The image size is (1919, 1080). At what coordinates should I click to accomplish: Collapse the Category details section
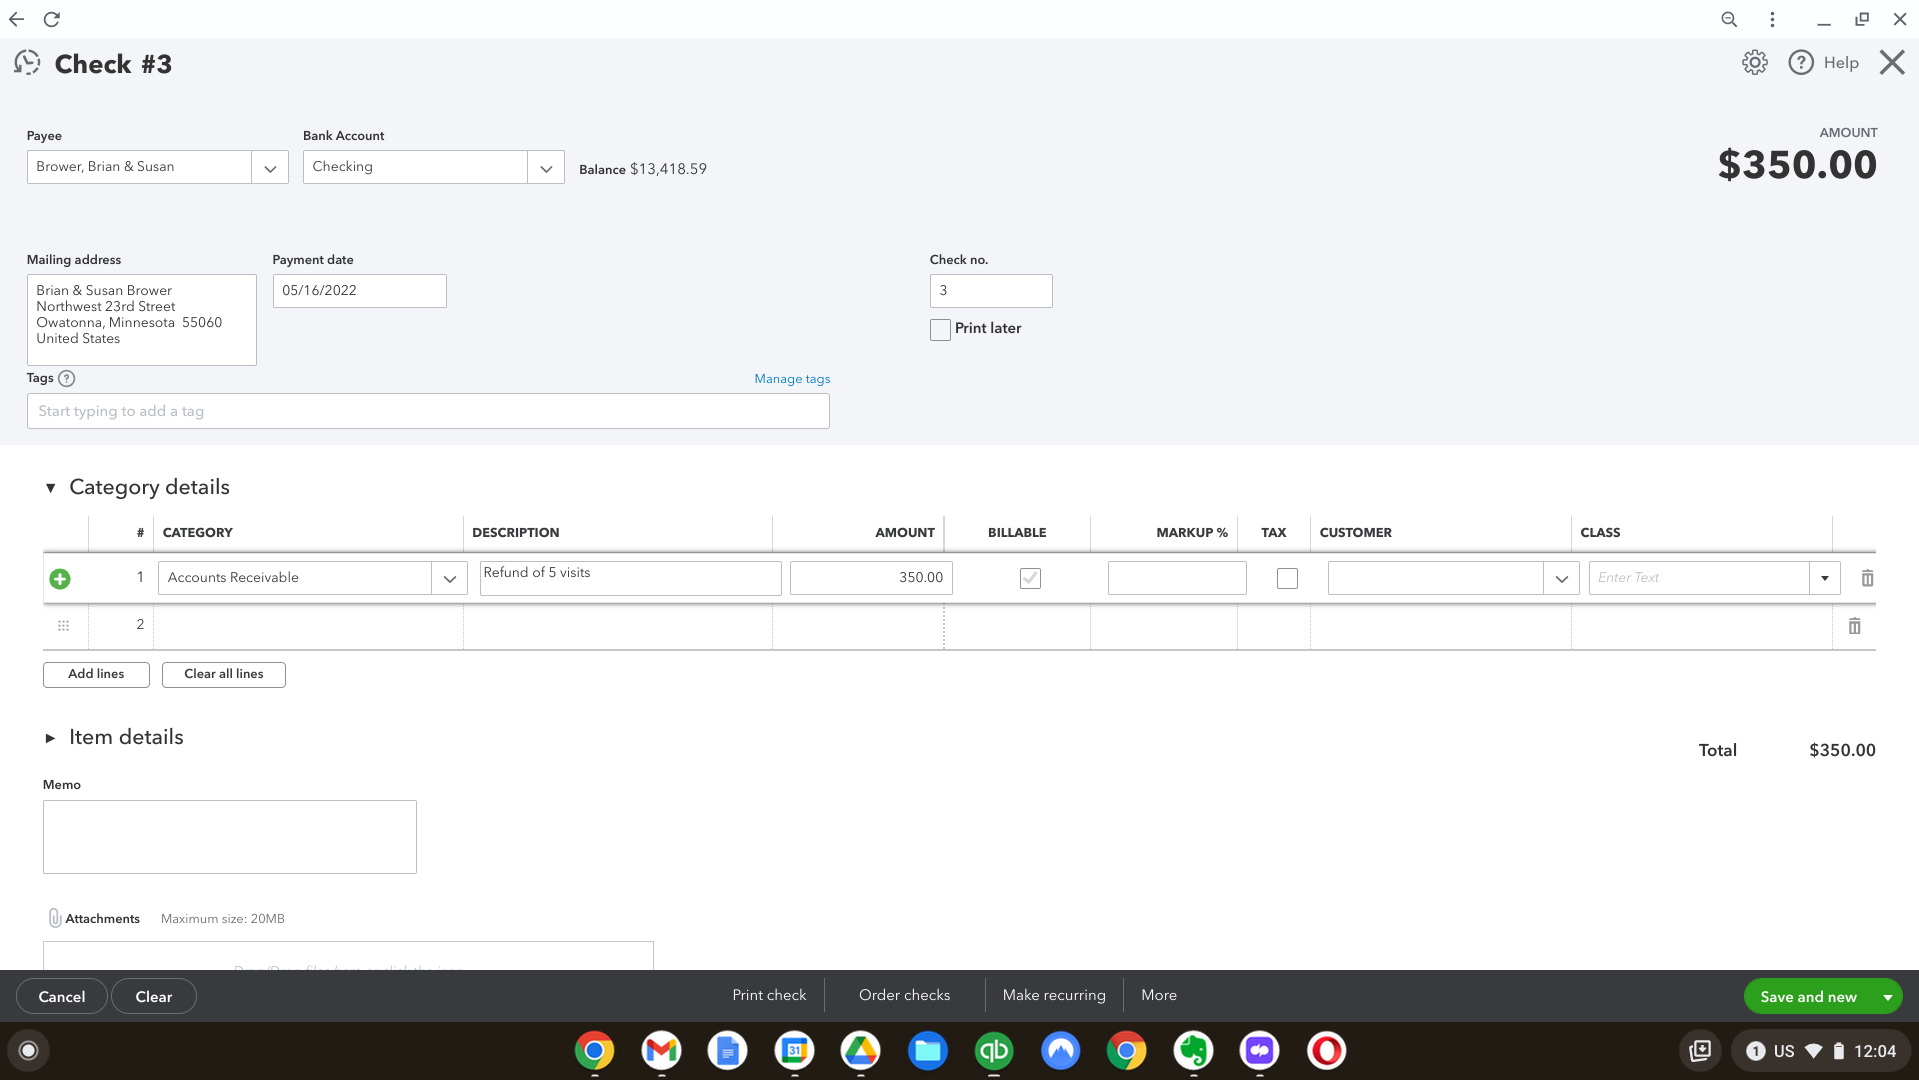click(50, 488)
